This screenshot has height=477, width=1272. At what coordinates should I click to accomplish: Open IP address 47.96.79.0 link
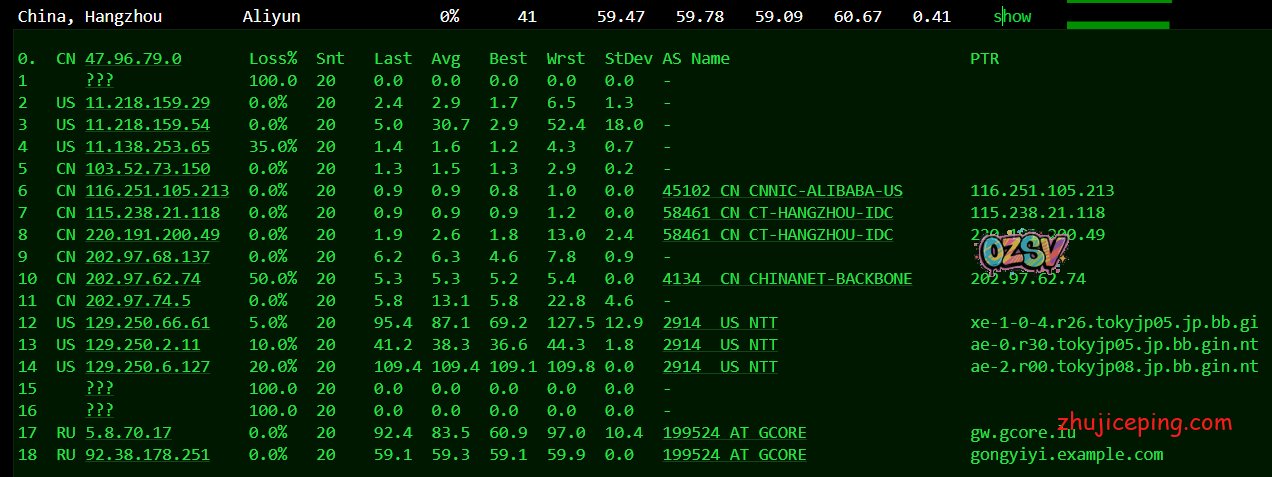pyautogui.click(x=133, y=59)
